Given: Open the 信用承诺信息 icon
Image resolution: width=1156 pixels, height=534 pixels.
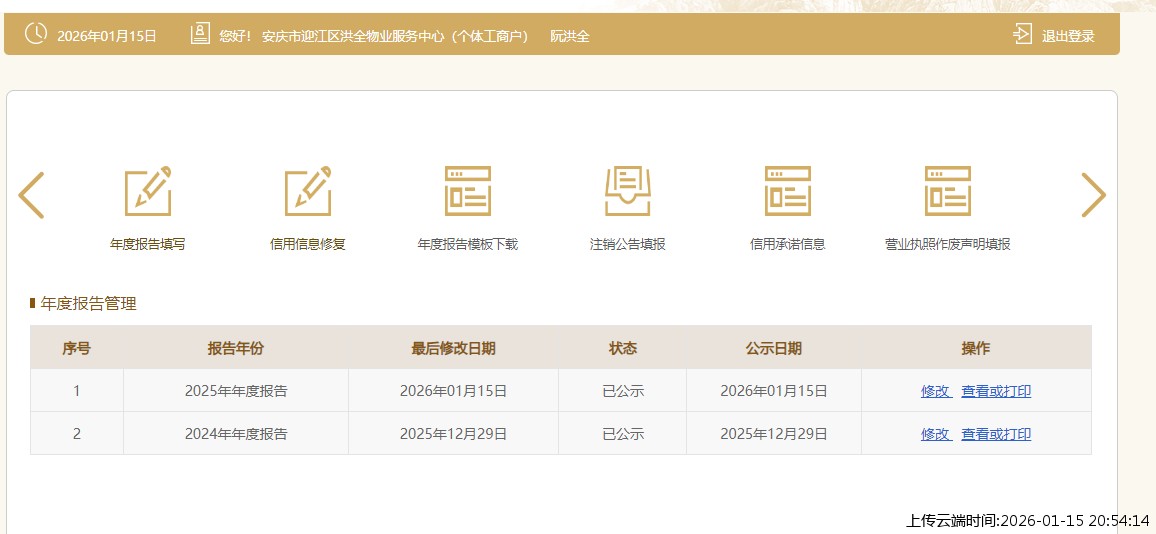Looking at the screenshot, I should point(787,191).
